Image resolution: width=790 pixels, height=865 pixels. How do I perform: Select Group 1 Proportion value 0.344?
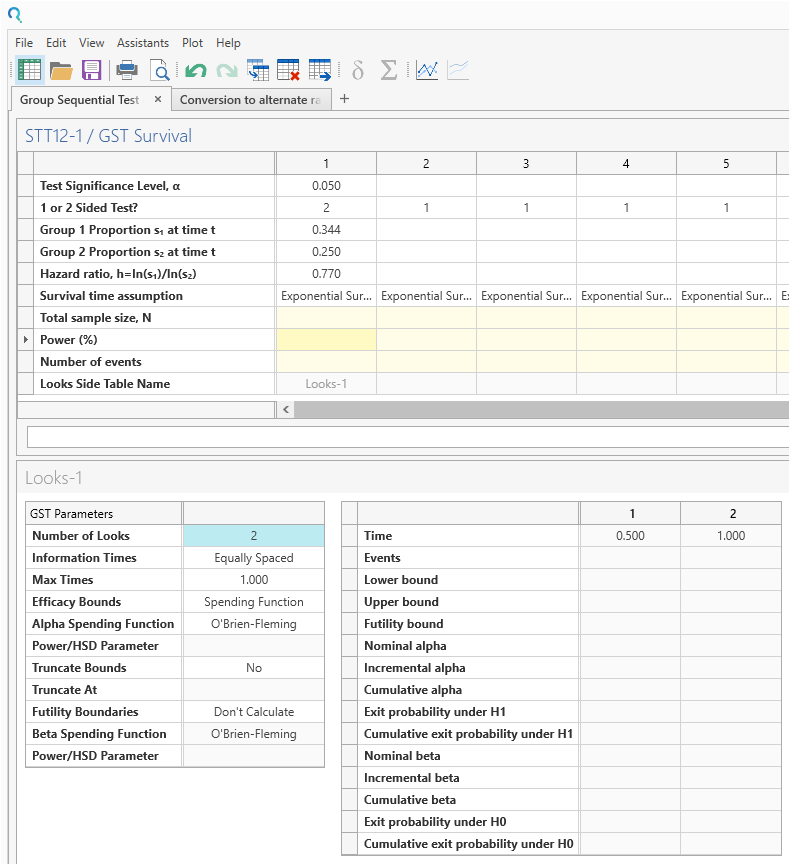pos(326,230)
